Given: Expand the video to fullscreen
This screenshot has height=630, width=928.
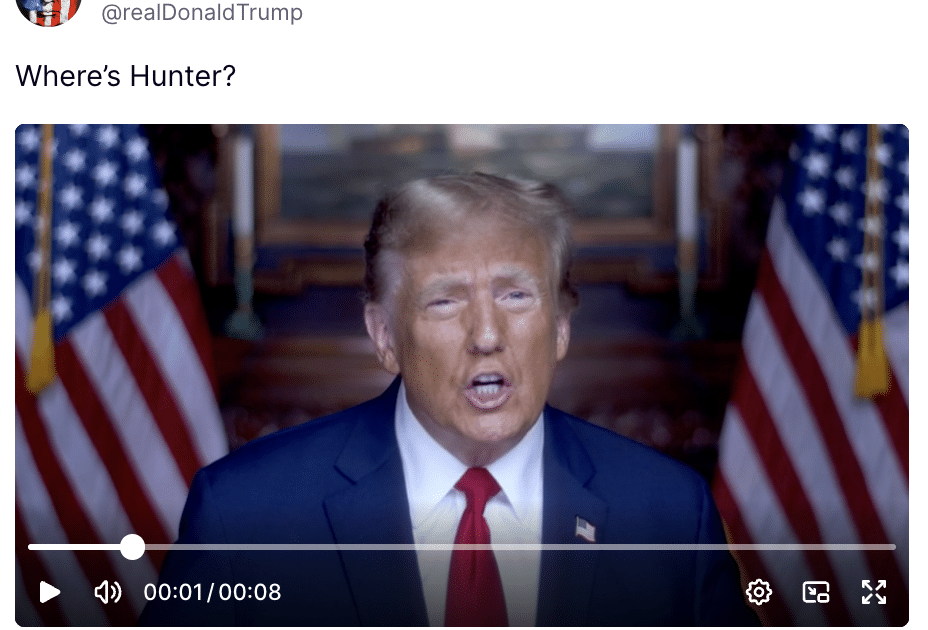Looking at the screenshot, I should 874,592.
